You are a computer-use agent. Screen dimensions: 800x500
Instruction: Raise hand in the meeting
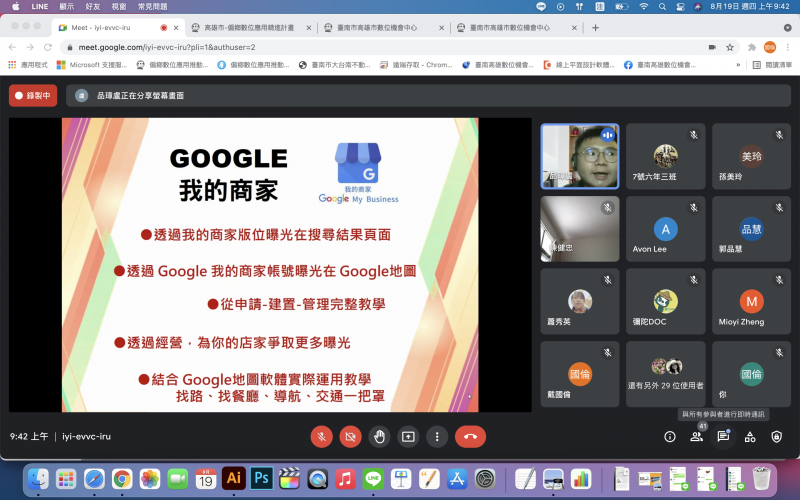(x=379, y=437)
